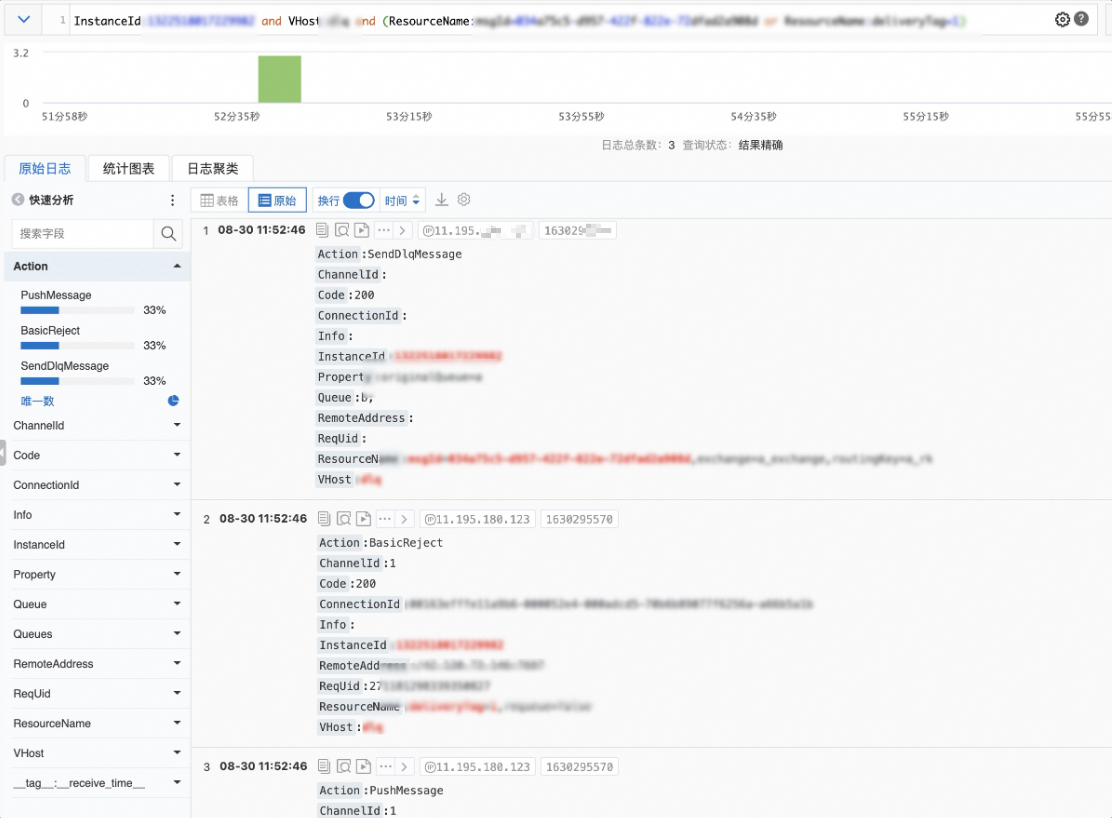Focus the 搜索字段 search box
1112x818 pixels.
[x=82, y=233]
